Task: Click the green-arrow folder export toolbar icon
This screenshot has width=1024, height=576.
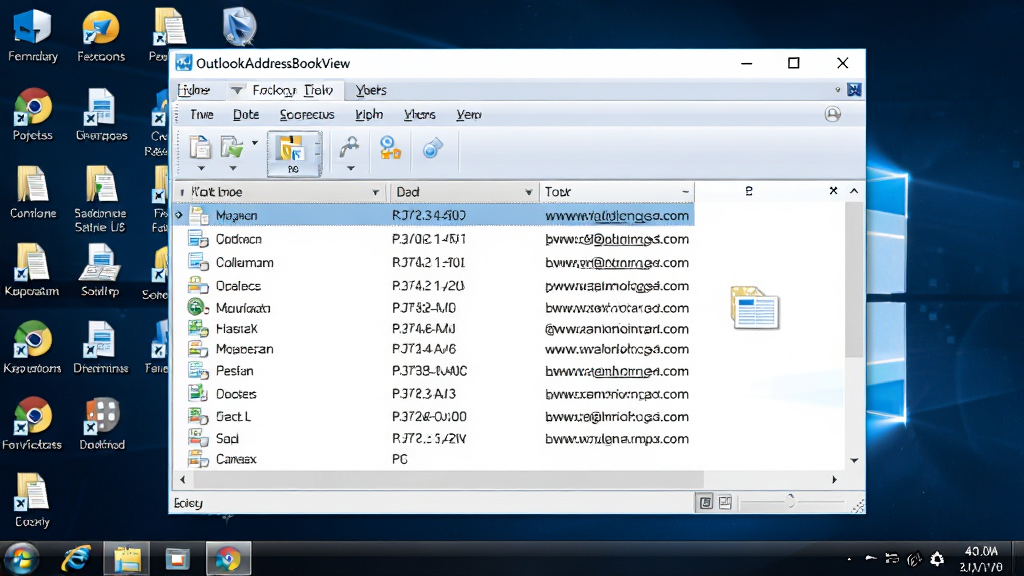Action: 231,148
